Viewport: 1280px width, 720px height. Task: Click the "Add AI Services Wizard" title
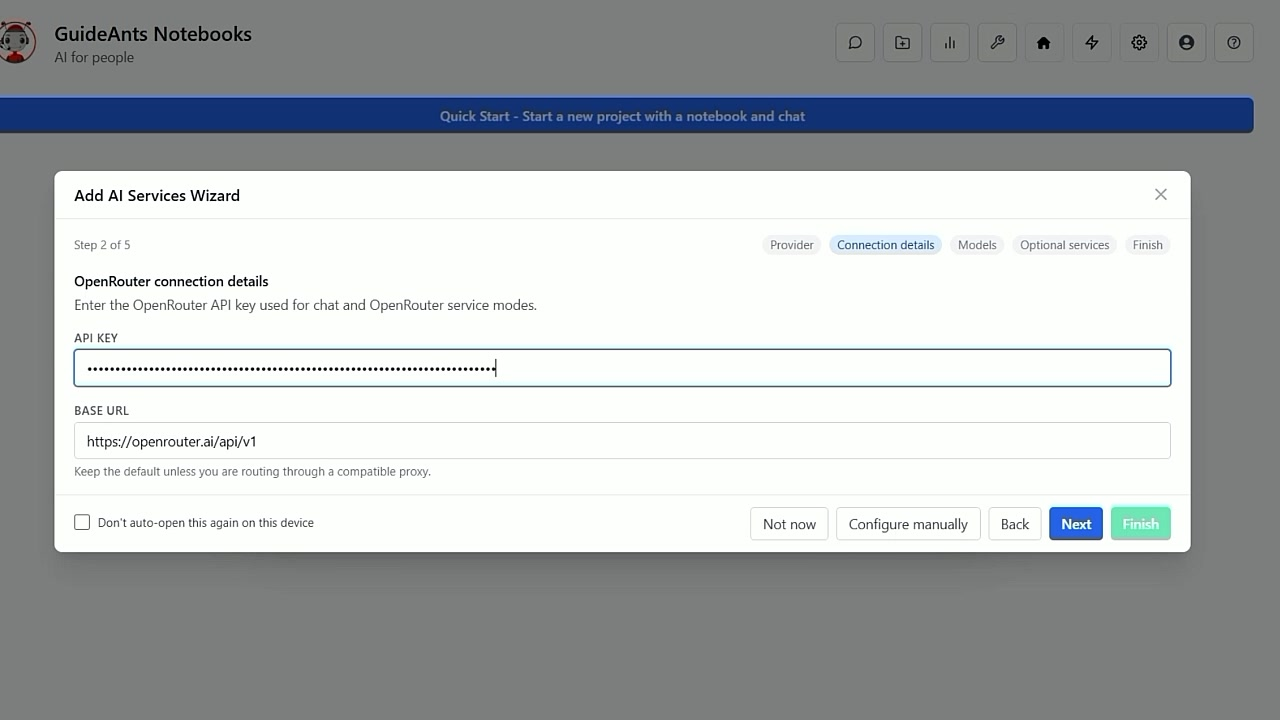[x=157, y=195]
